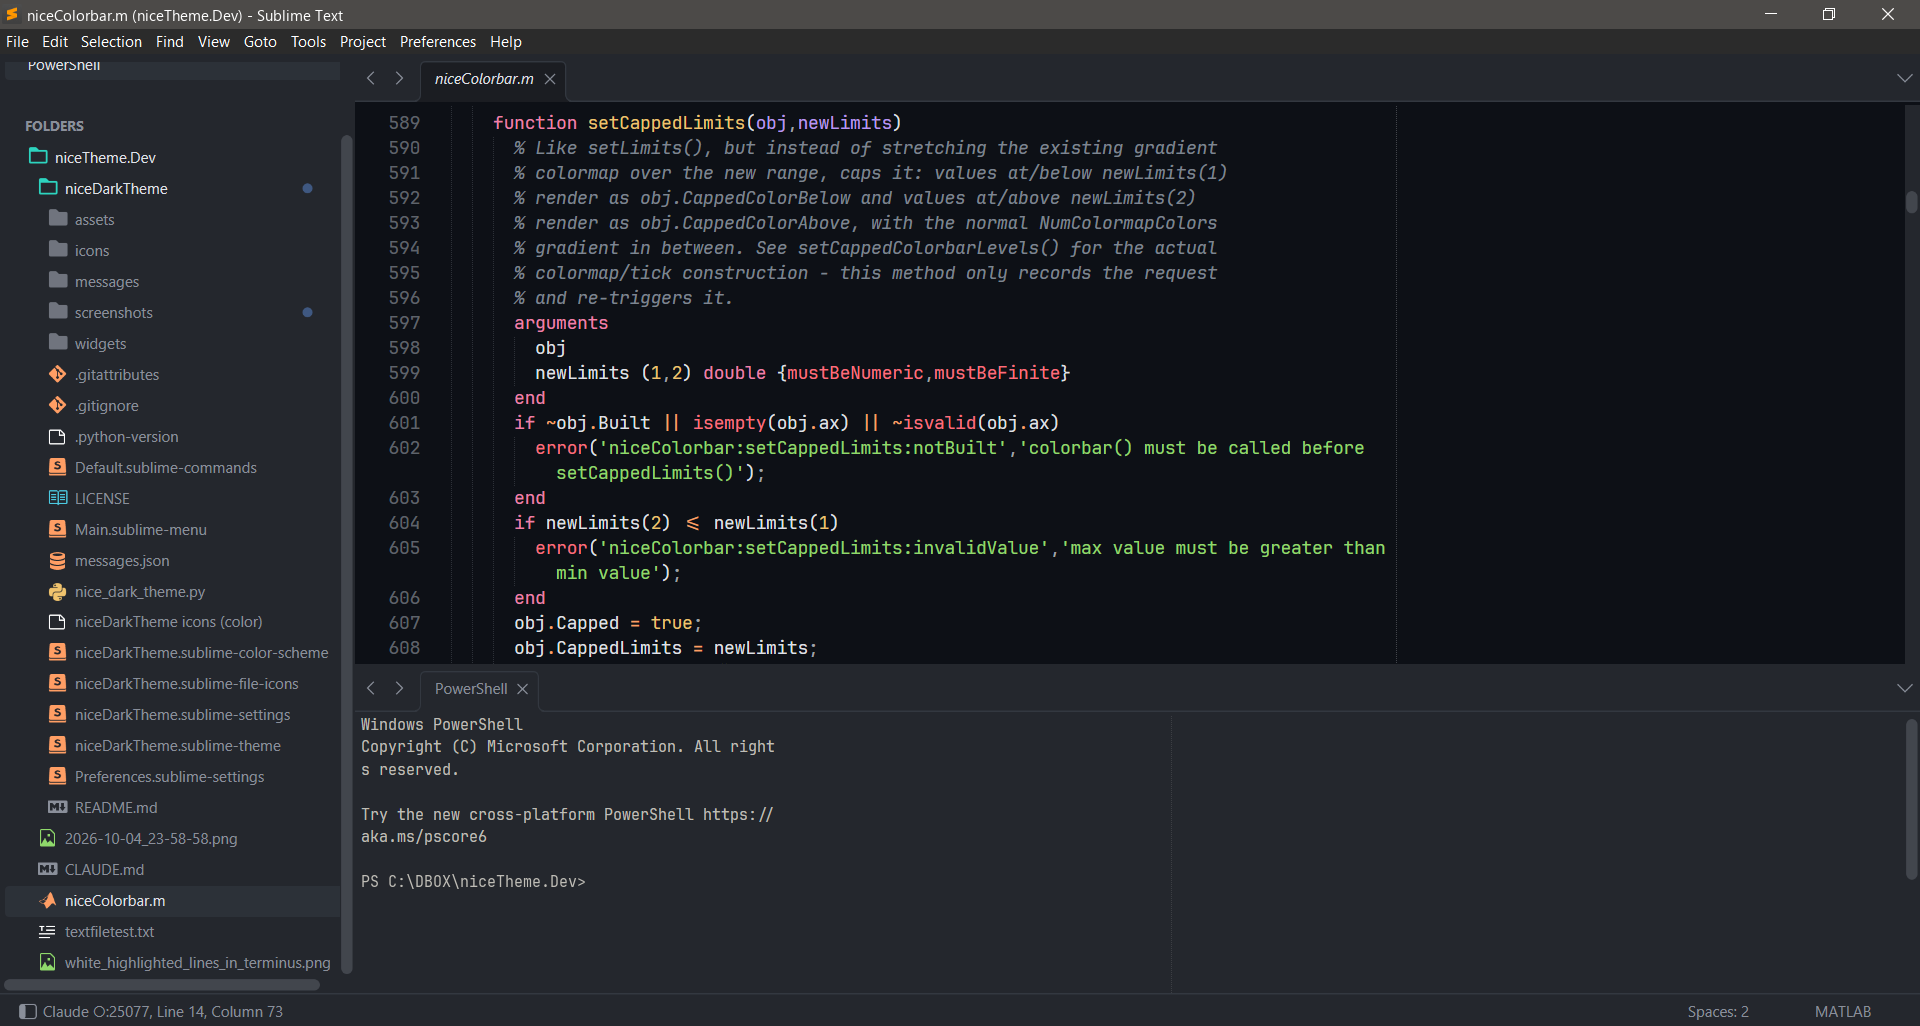Click the sidebar horizontal scrollbar
1920x1026 pixels.
pos(163,985)
